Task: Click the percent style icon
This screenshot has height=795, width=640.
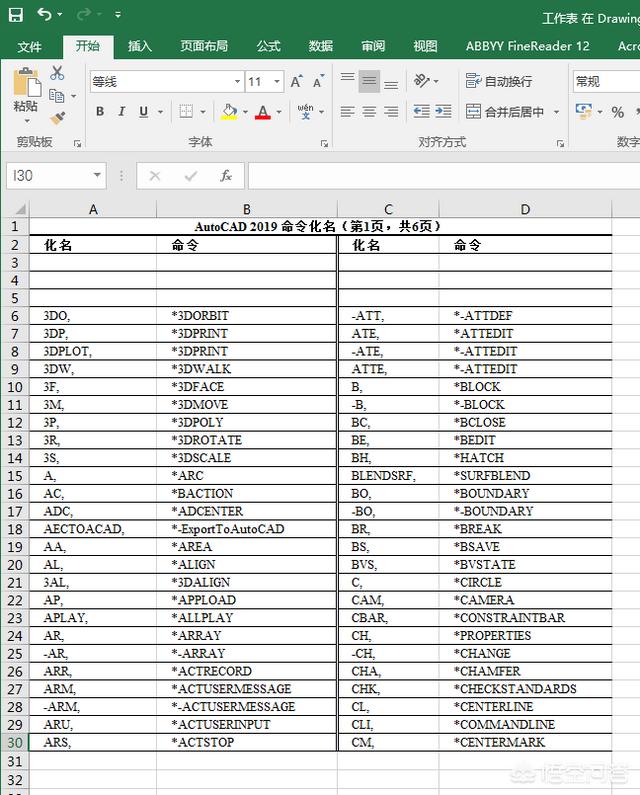Action: [x=617, y=112]
